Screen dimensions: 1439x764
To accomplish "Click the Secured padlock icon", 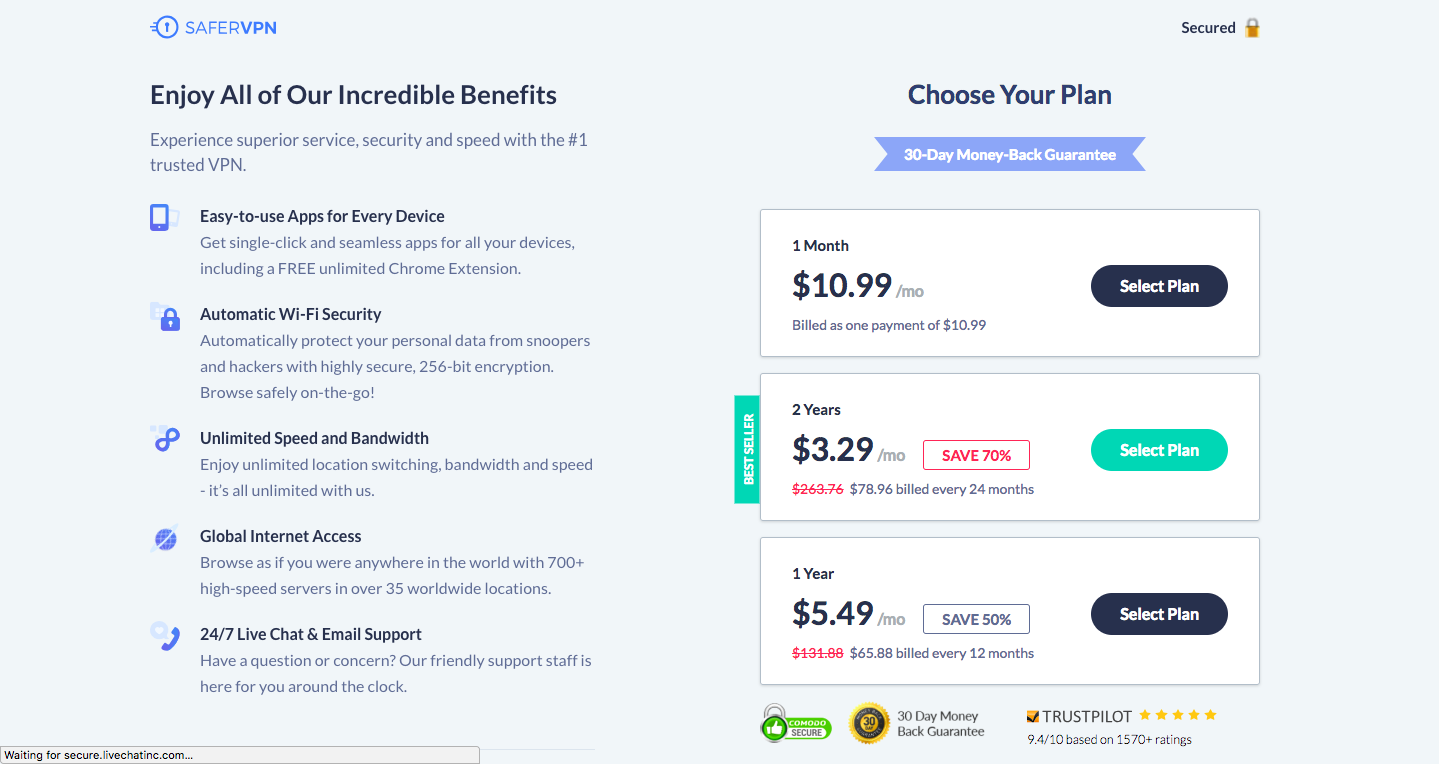I will point(1252,28).
